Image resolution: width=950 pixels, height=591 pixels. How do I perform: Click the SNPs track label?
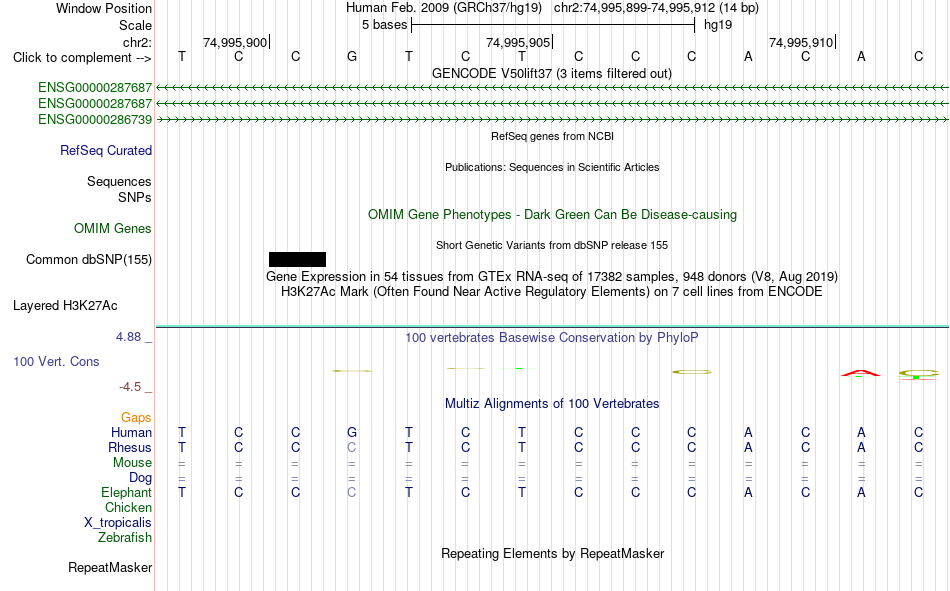point(135,198)
